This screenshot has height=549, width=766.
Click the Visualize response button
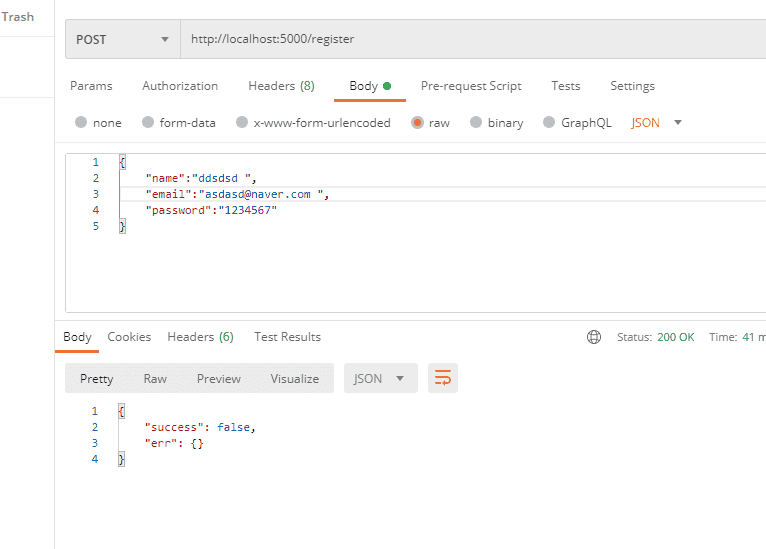click(x=294, y=379)
